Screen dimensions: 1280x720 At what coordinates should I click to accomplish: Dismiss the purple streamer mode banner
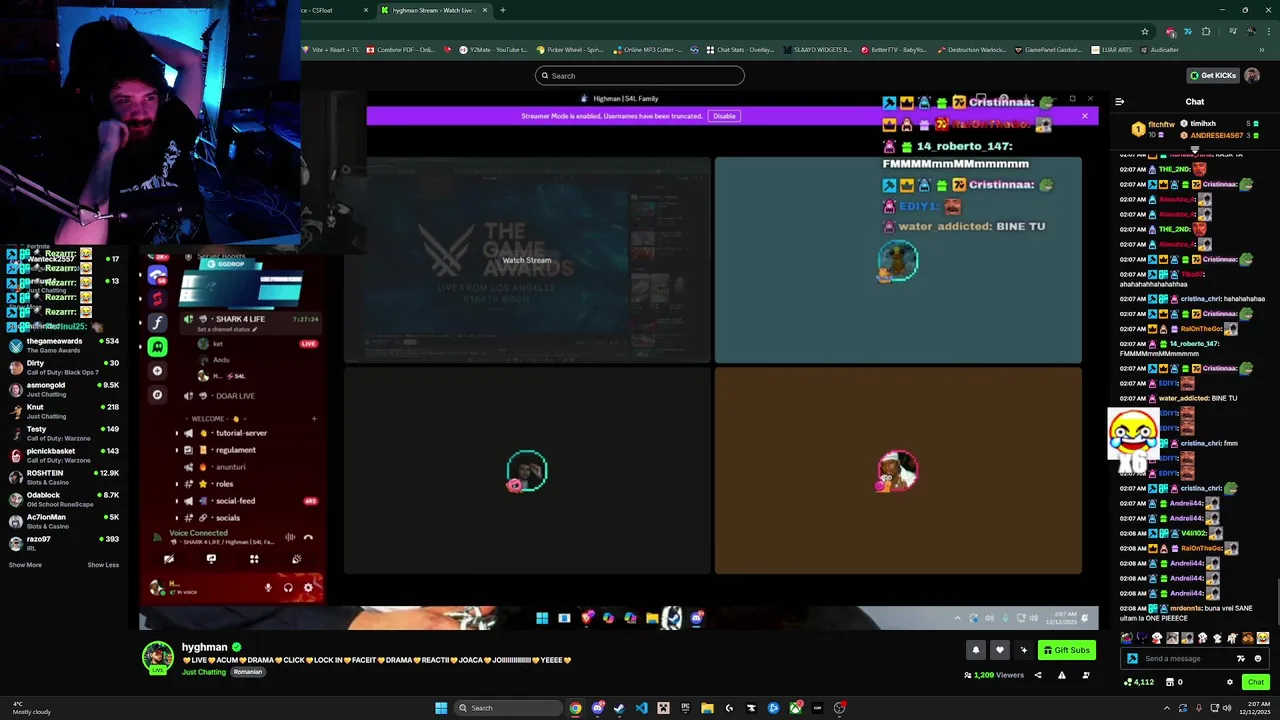(x=1084, y=116)
